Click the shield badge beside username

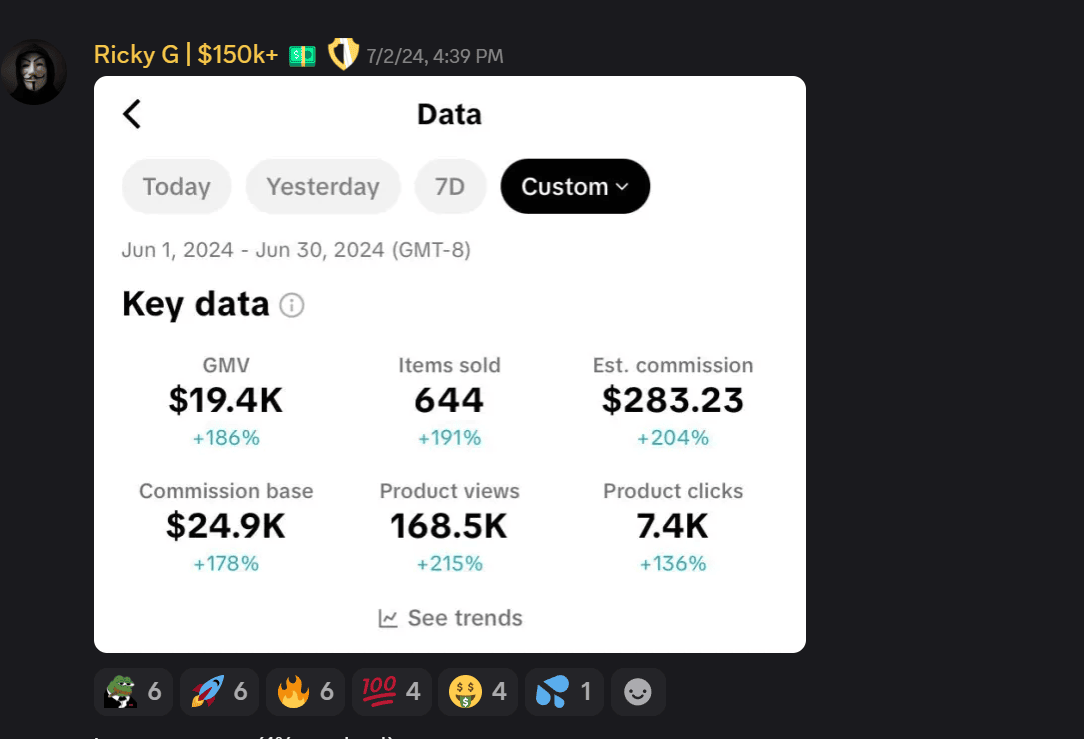point(343,55)
